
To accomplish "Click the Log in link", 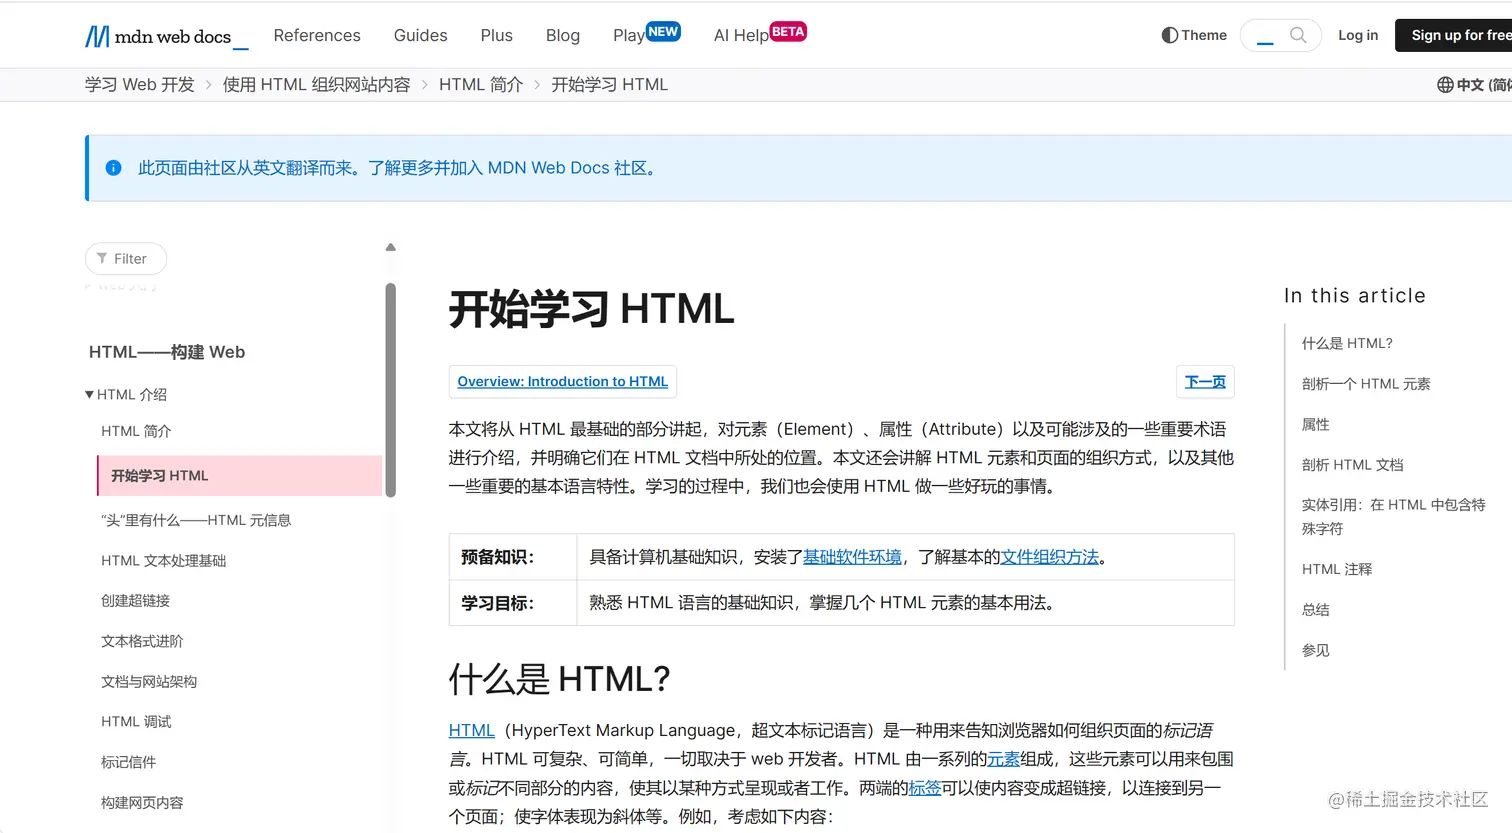I will [1358, 35].
